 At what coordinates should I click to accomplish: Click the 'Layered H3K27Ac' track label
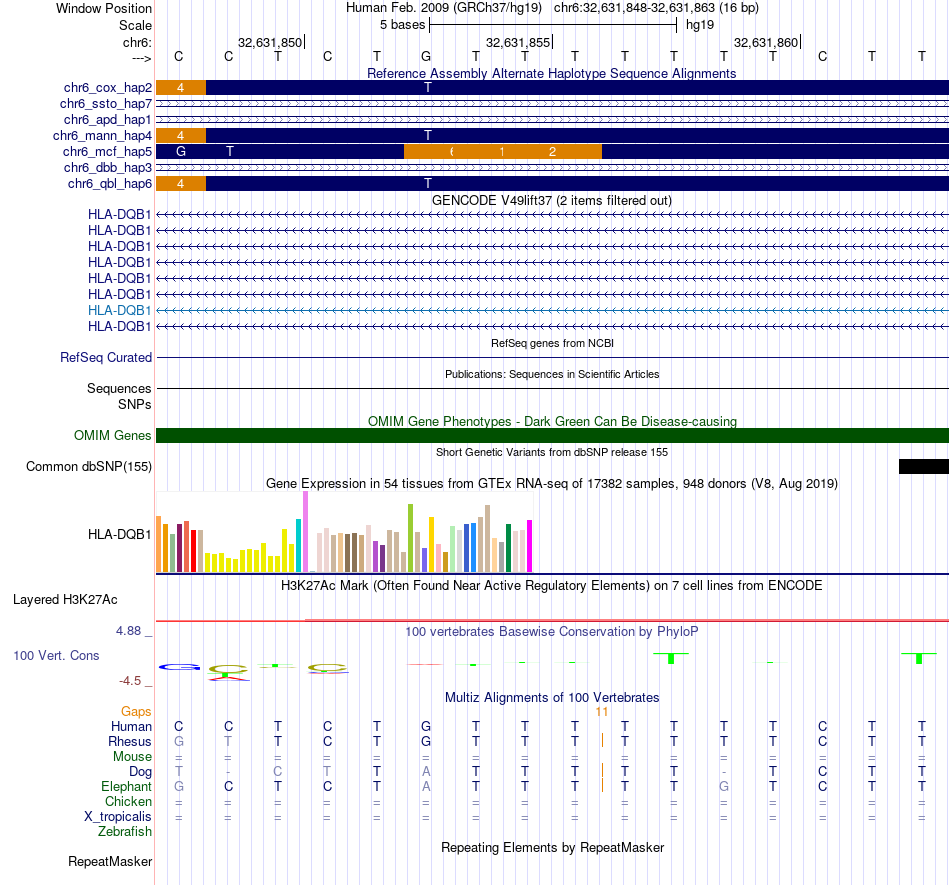[65, 600]
